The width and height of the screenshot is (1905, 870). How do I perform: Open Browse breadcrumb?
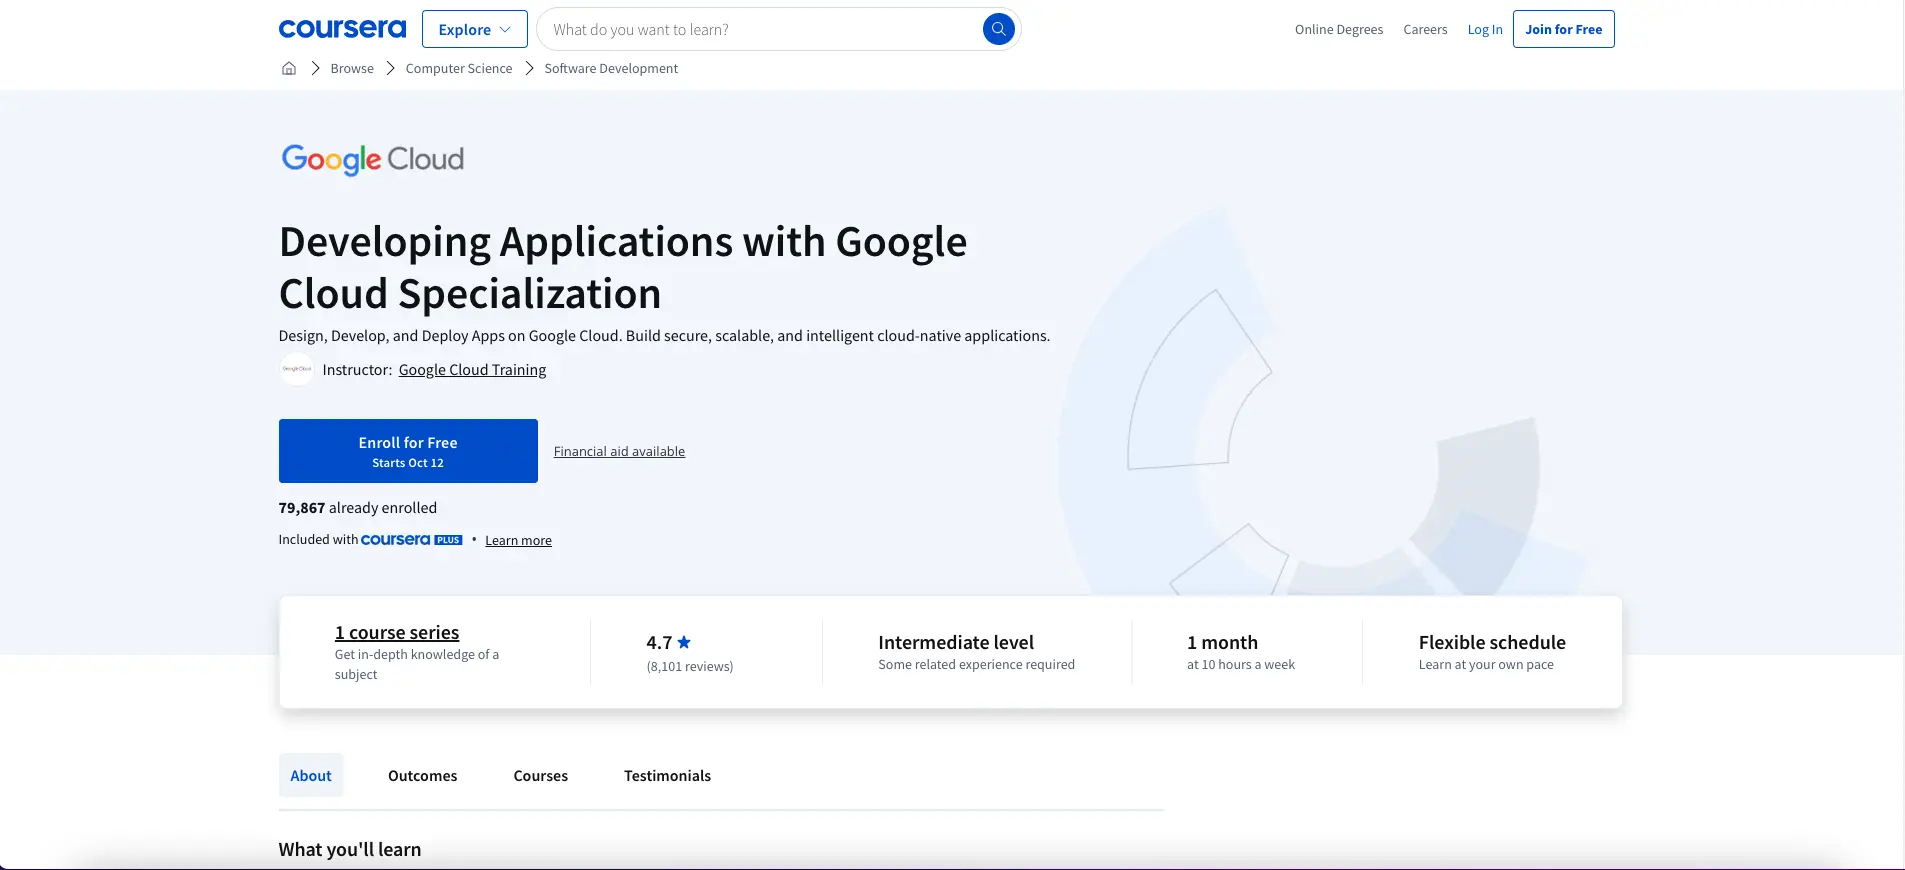(x=352, y=68)
